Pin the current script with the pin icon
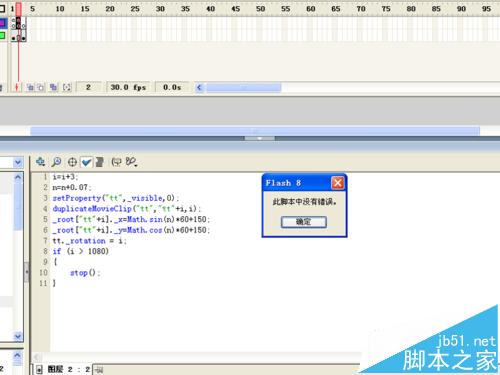Image resolution: width=500 pixels, height=375 pixels. tap(99, 369)
